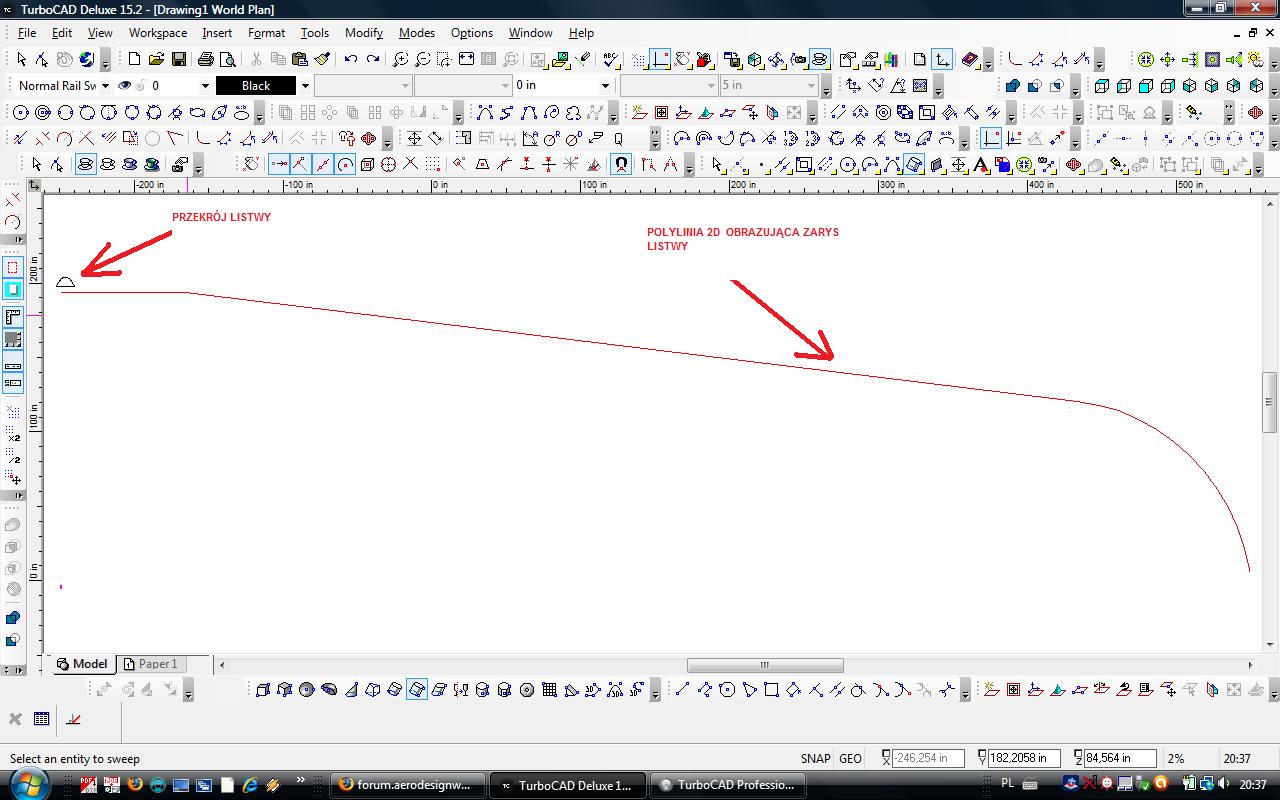Click the Print icon in toolbar
The width and height of the screenshot is (1280, 800).
pos(206,60)
